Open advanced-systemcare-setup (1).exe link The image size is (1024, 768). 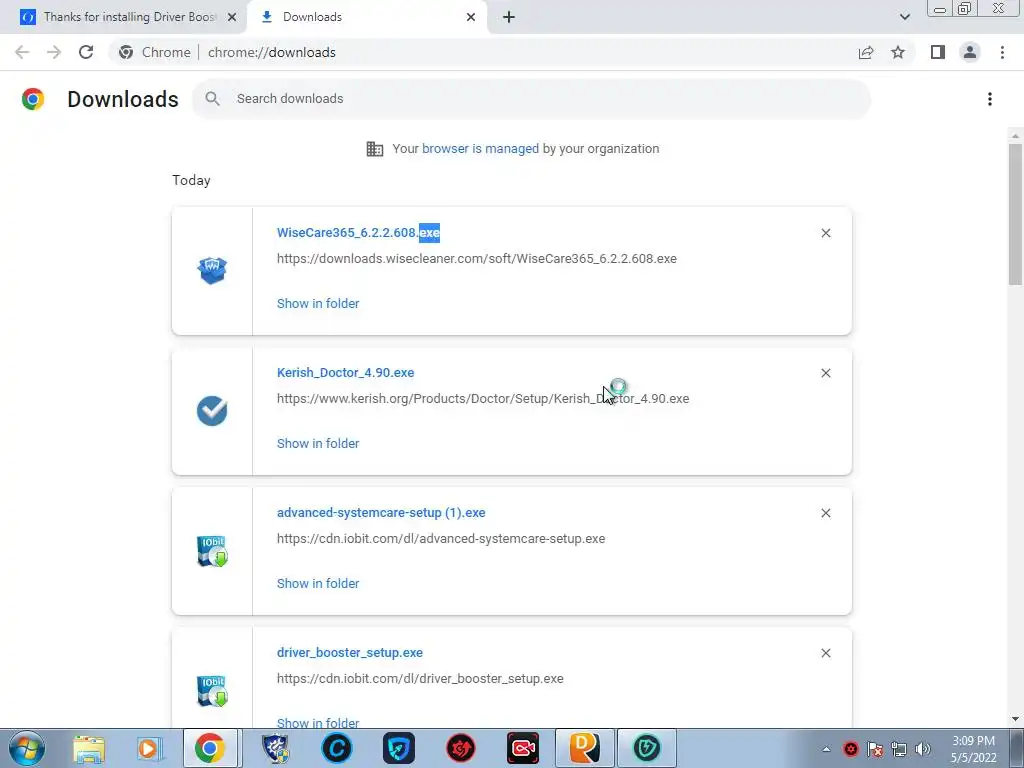click(381, 513)
